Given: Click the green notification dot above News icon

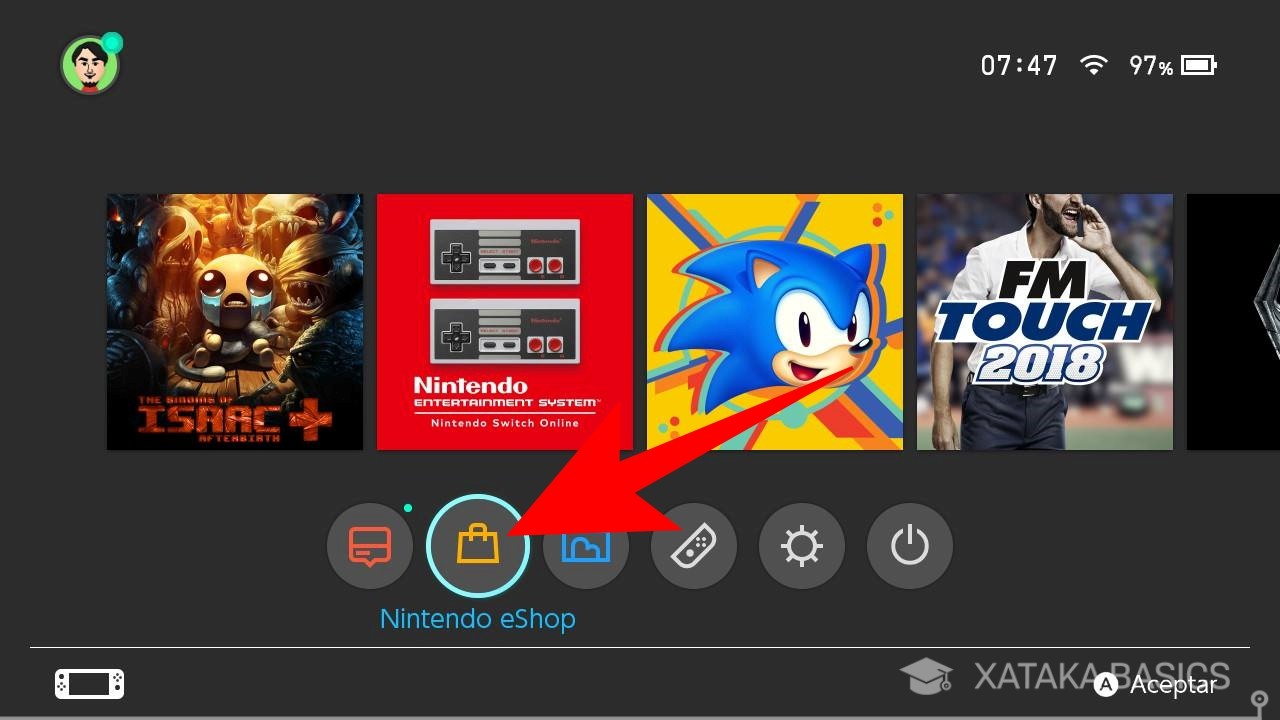Looking at the screenshot, I should tap(408, 507).
